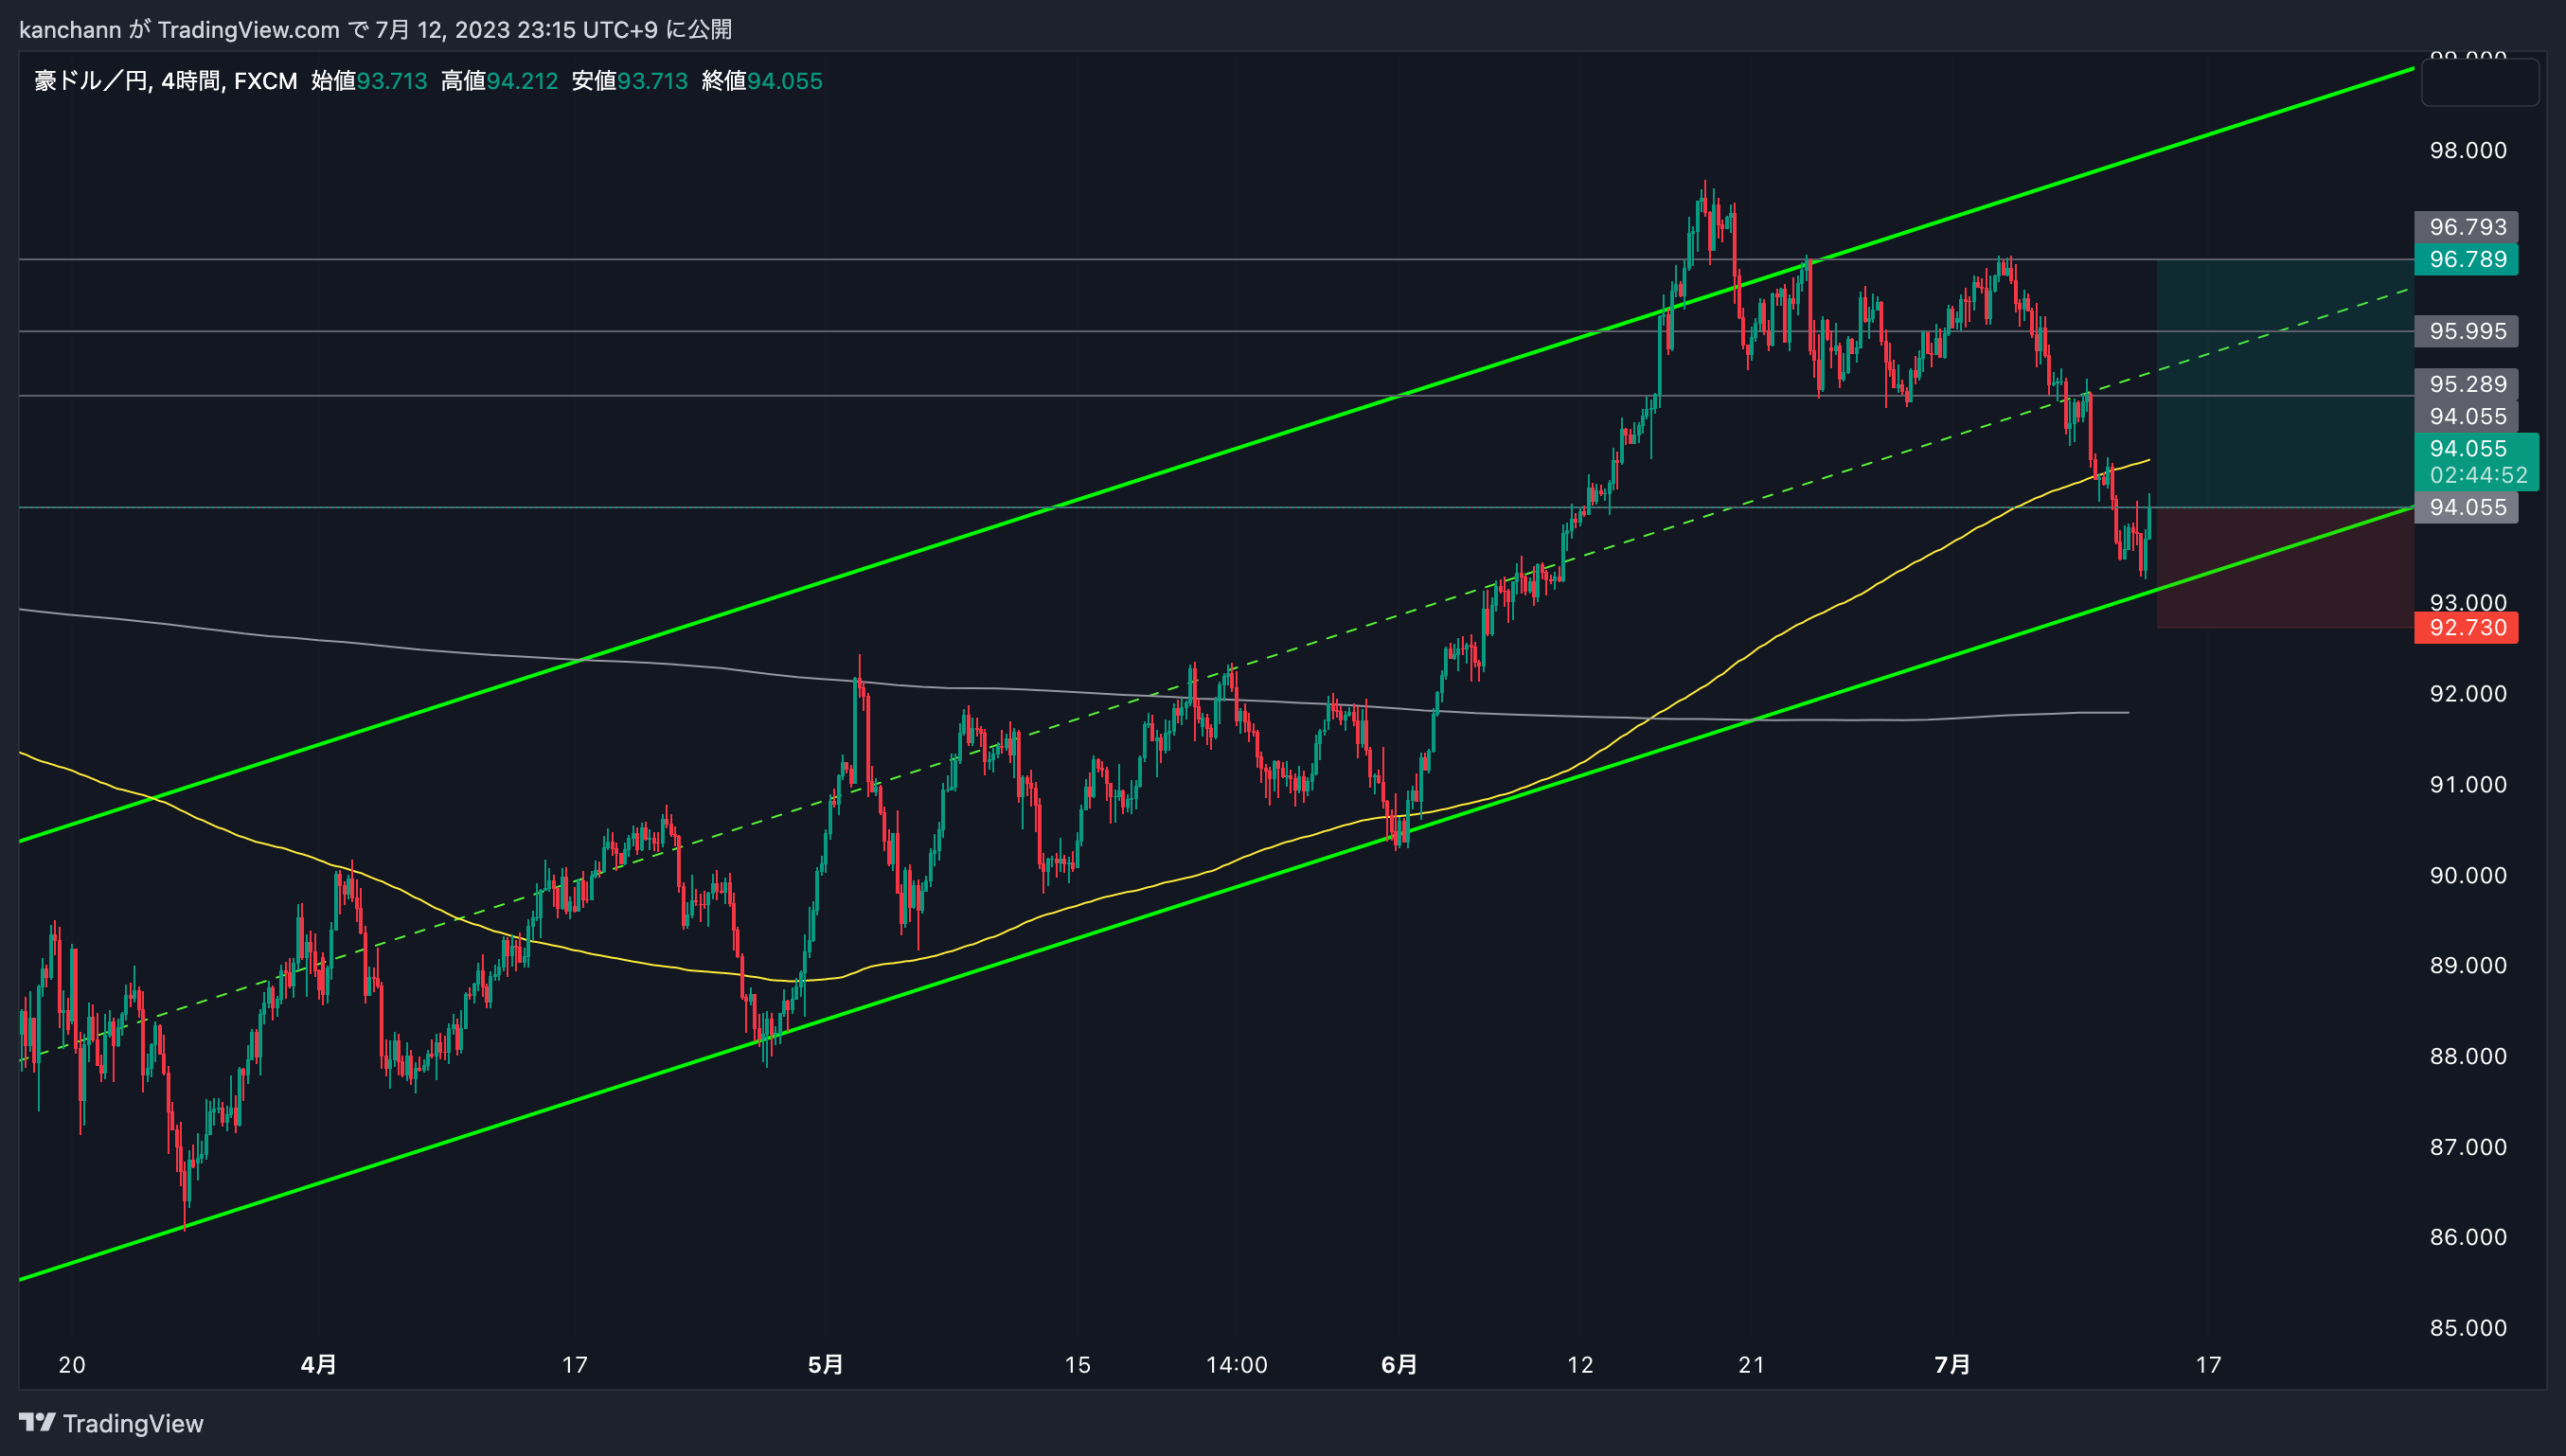Click the 21 date axis label
2566x1456 pixels.
pos(1752,1365)
